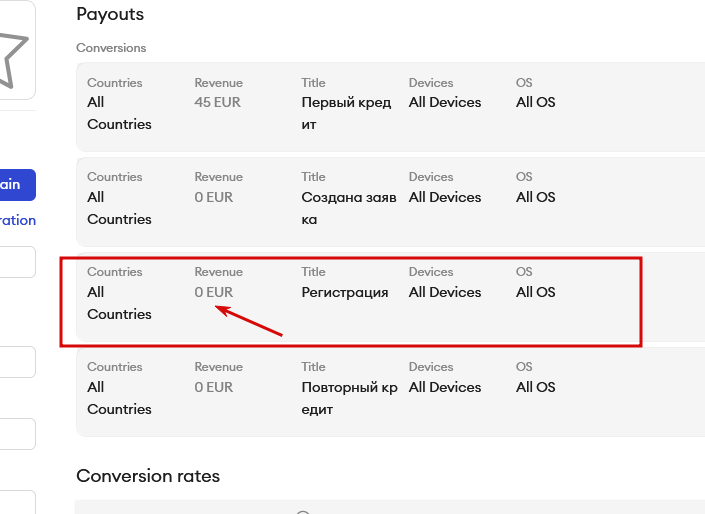Click the star favorite icon

tap(12, 57)
